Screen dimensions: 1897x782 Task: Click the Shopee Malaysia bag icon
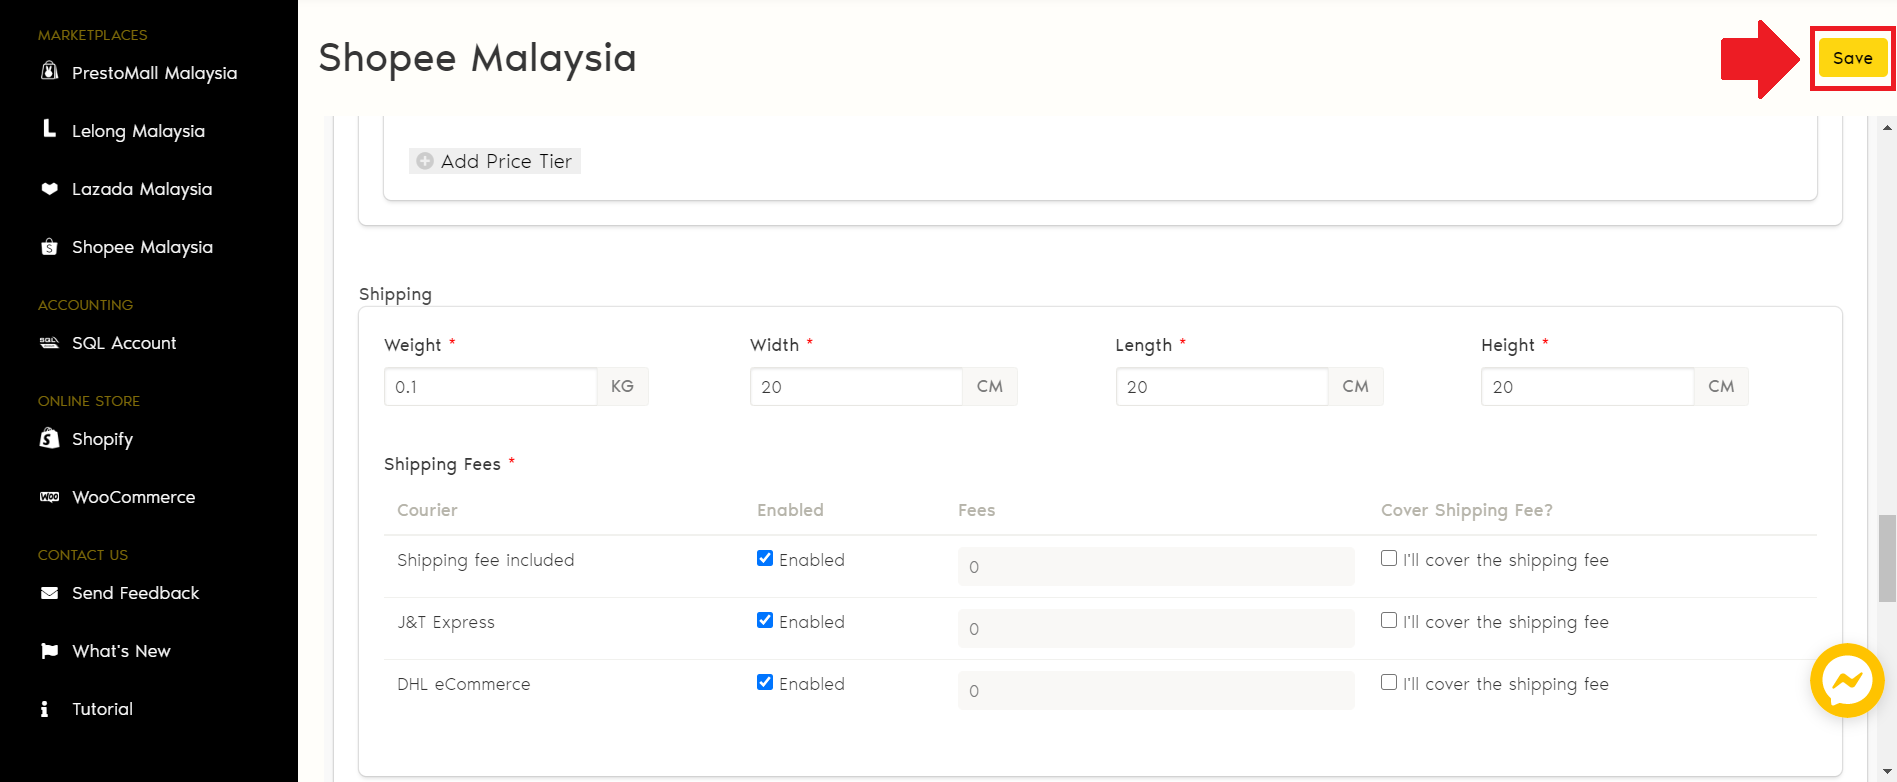point(49,246)
